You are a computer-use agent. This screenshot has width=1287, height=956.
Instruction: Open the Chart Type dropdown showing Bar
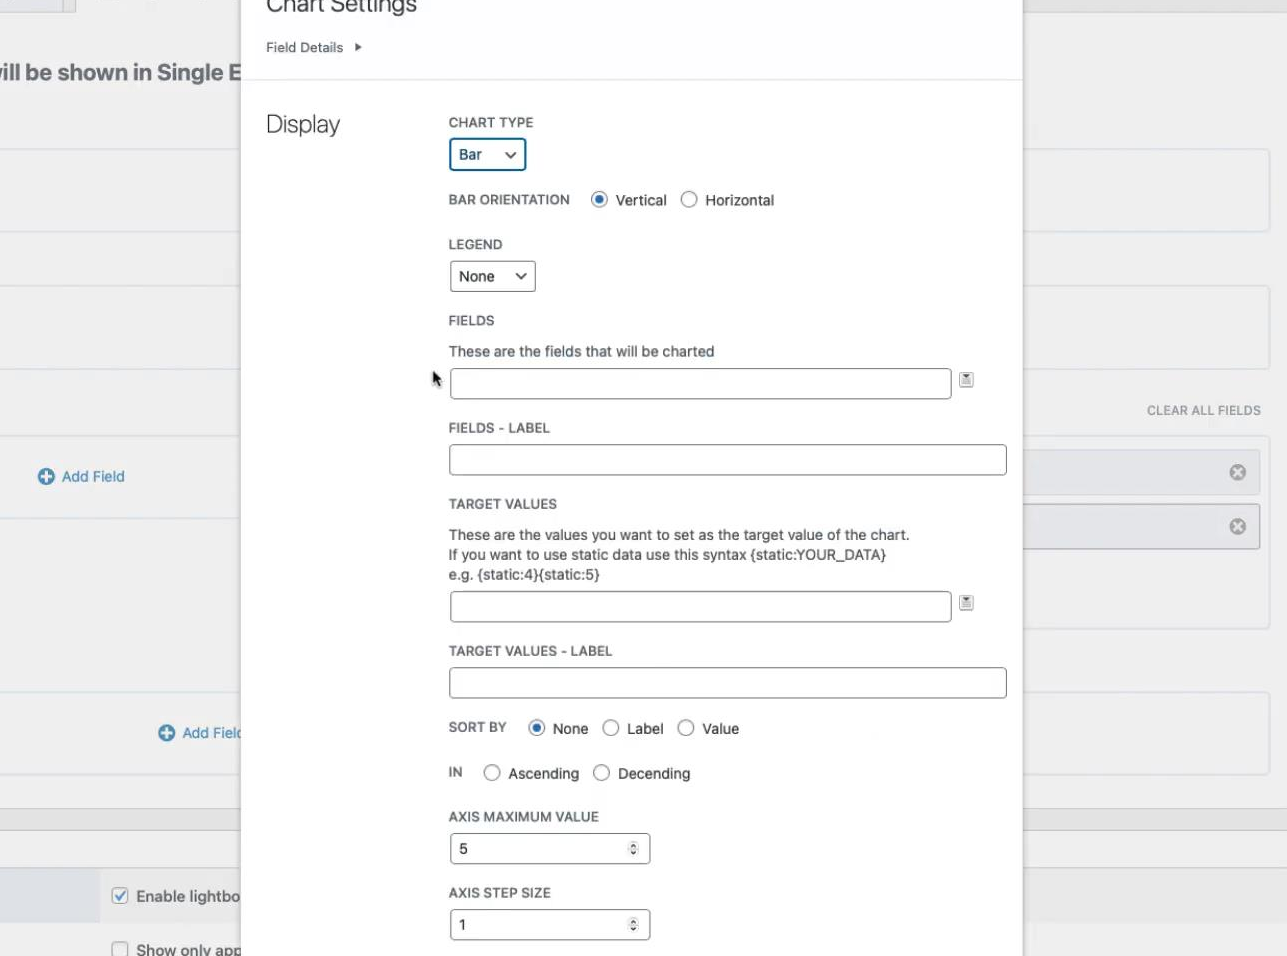point(487,155)
